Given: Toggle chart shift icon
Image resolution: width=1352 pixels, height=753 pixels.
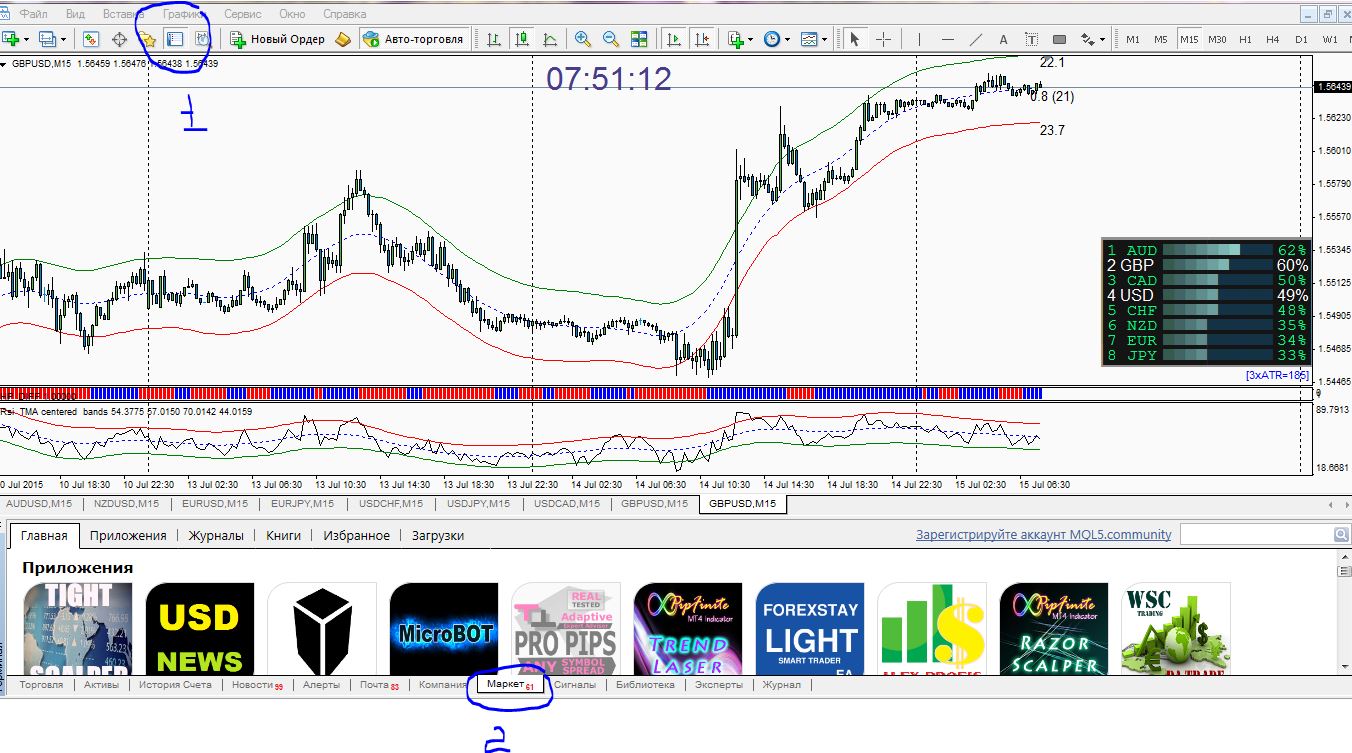Looking at the screenshot, I should (701, 39).
